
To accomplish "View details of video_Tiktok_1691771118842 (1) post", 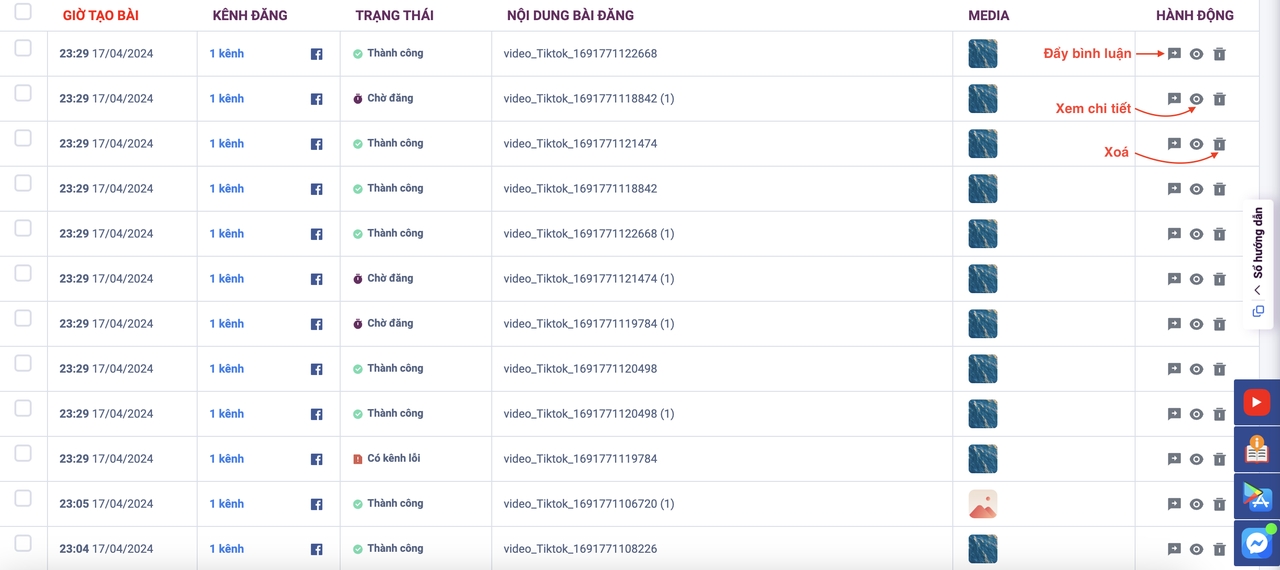I will tap(1196, 99).
